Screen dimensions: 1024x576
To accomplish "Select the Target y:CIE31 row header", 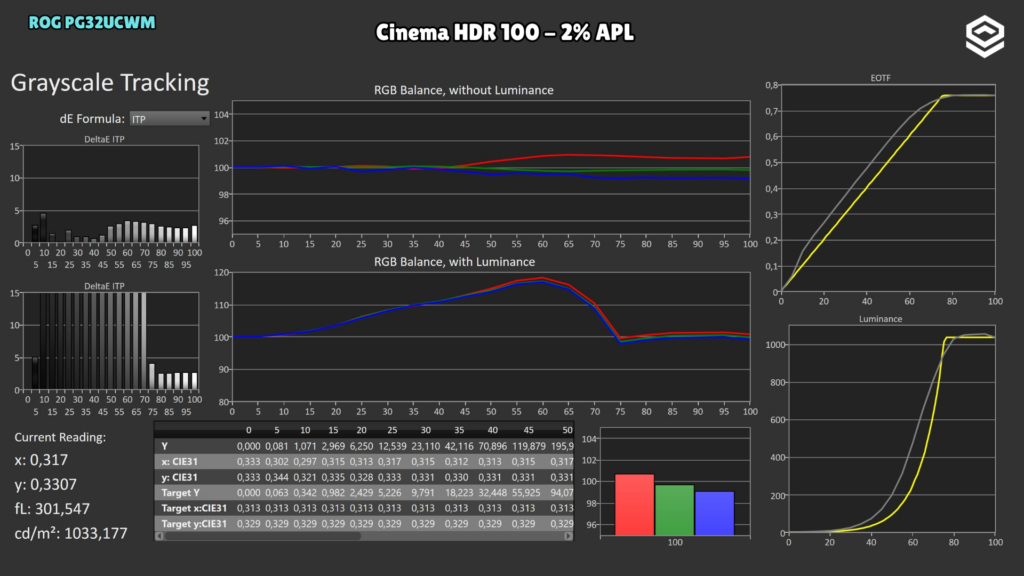I will pyautogui.click(x=194, y=524).
